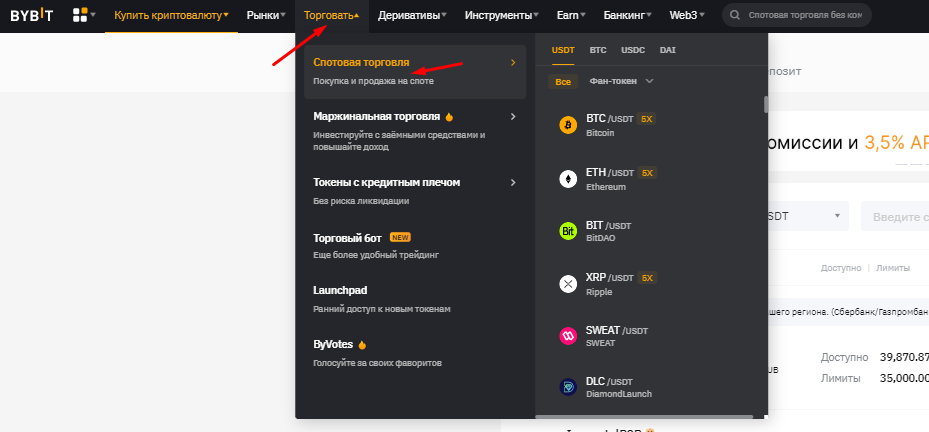The image size is (929, 432).
Task: Click the Еще более удобный трейдинг text
Action: (376, 255)
